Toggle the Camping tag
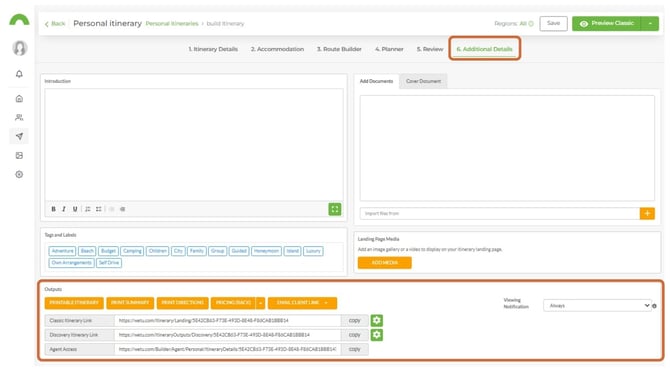 click(x=132, y=251)
